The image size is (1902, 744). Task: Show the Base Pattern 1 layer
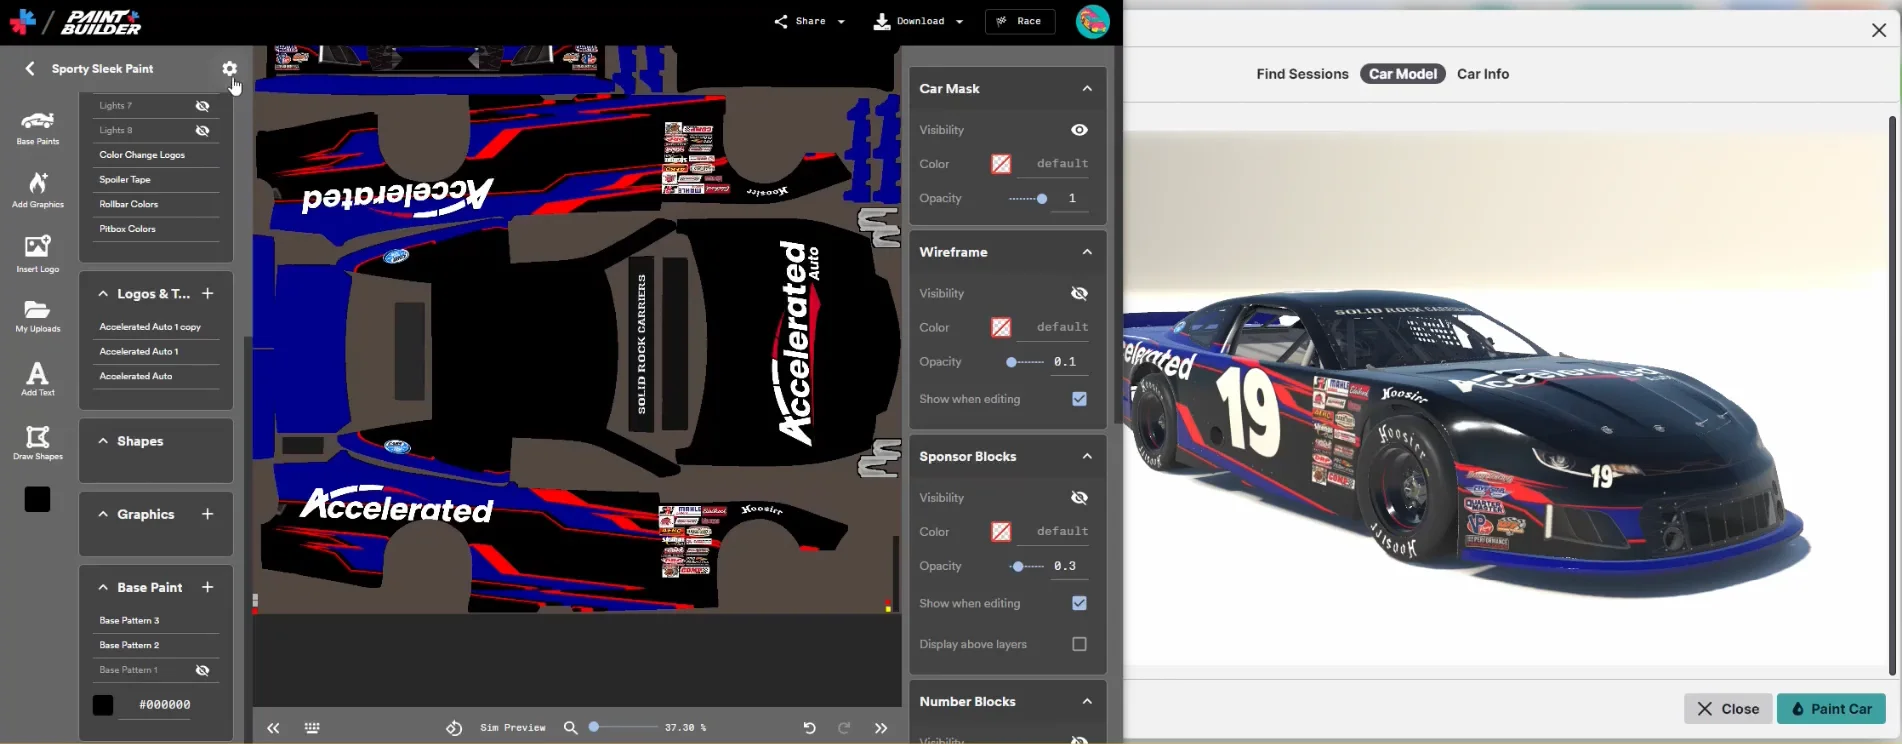pyautogui.click(x=202, y=670)
